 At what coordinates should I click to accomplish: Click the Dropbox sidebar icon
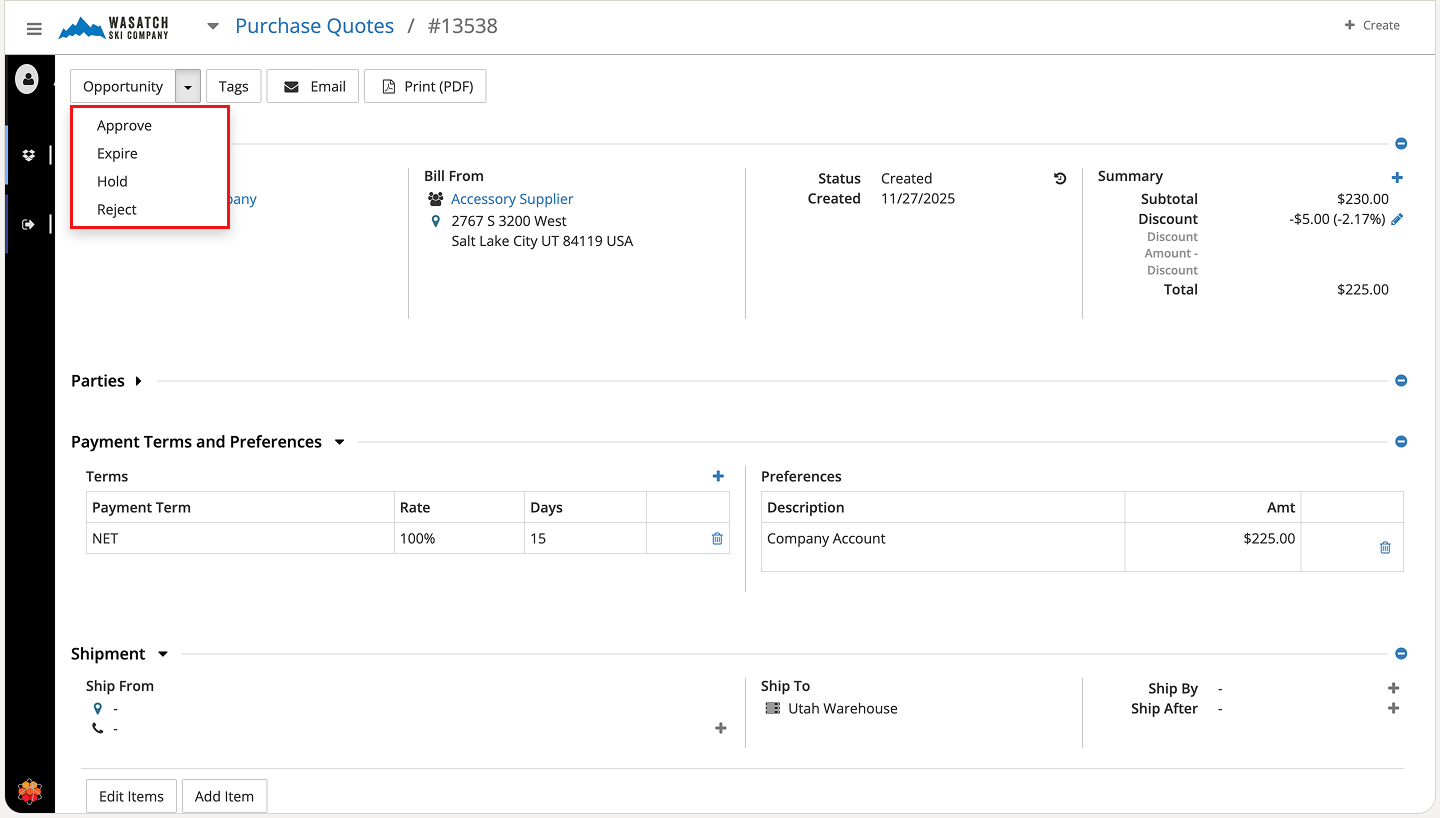(28, 155)
